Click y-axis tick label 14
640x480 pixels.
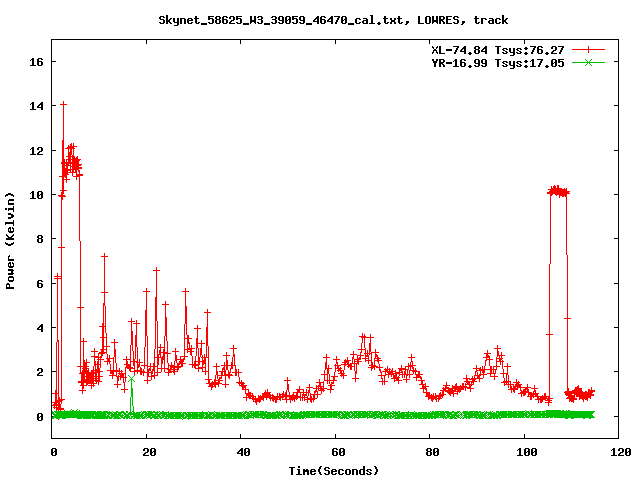click(36, 106)
